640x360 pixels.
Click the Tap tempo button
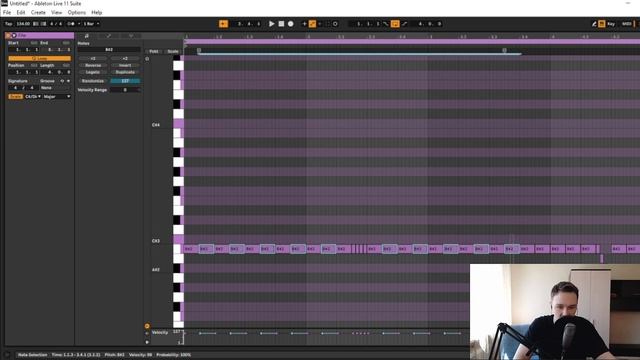pyautogui.click(x=9, y=24)
